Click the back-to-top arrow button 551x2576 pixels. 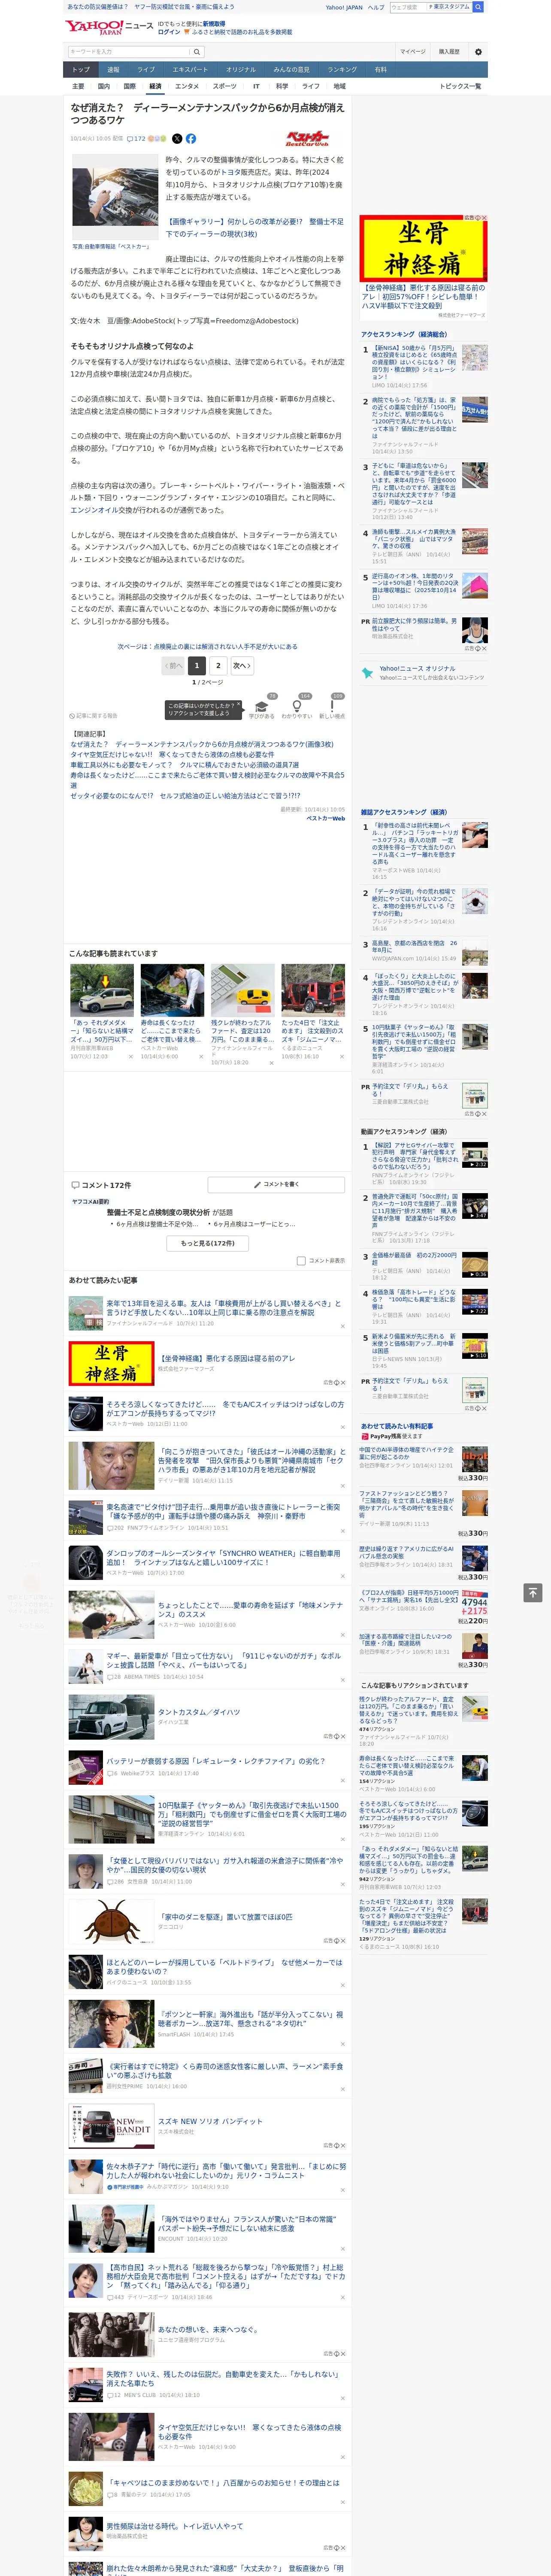pos(533,1592)
